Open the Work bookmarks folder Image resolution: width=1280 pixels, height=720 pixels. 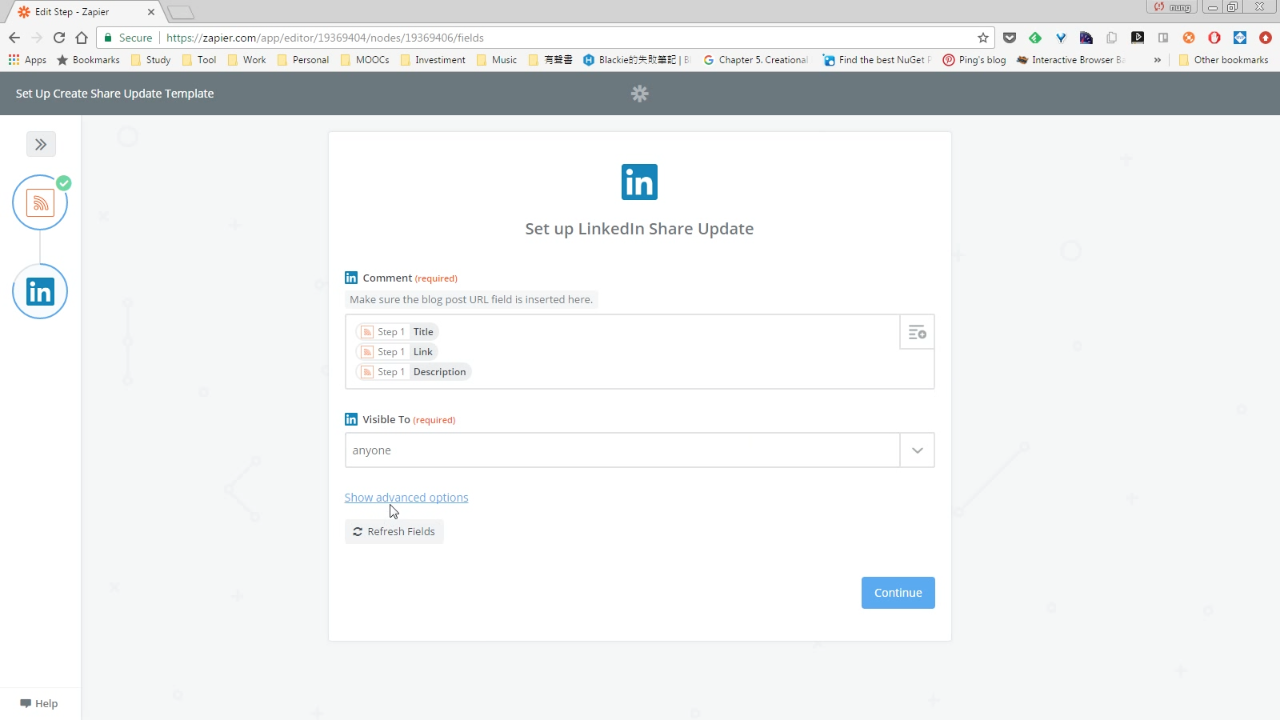point(247,60)
